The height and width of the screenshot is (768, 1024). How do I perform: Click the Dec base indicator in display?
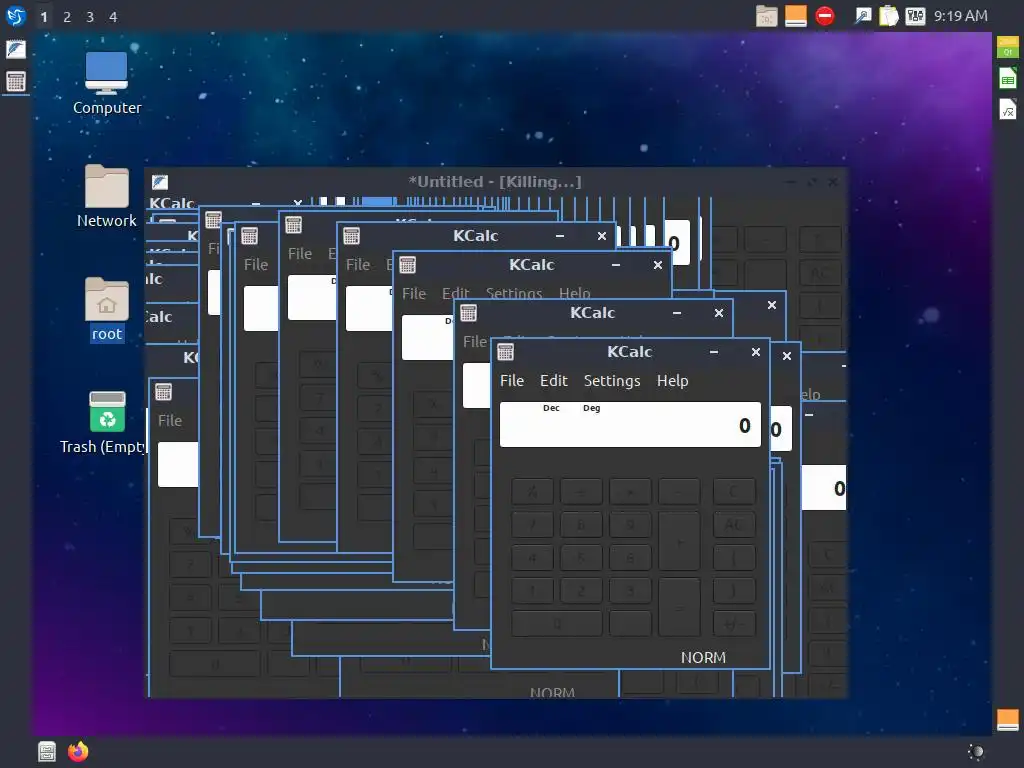coord(551,408)
